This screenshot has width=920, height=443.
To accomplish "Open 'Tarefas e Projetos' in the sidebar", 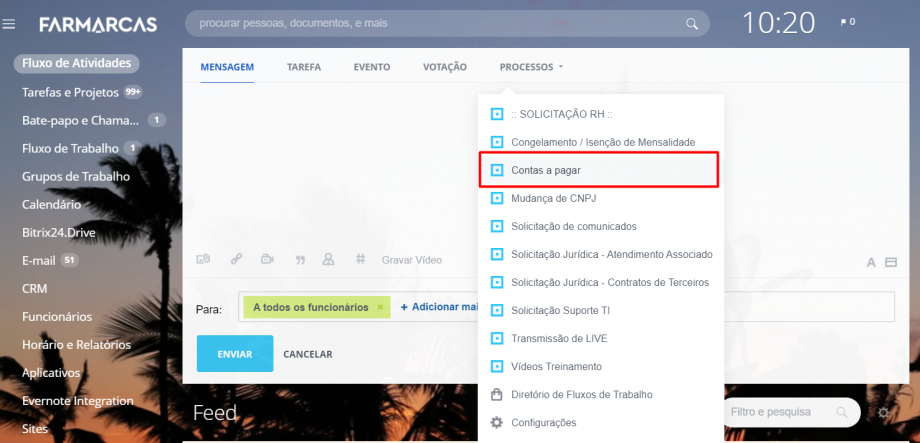I will (70, 92).
